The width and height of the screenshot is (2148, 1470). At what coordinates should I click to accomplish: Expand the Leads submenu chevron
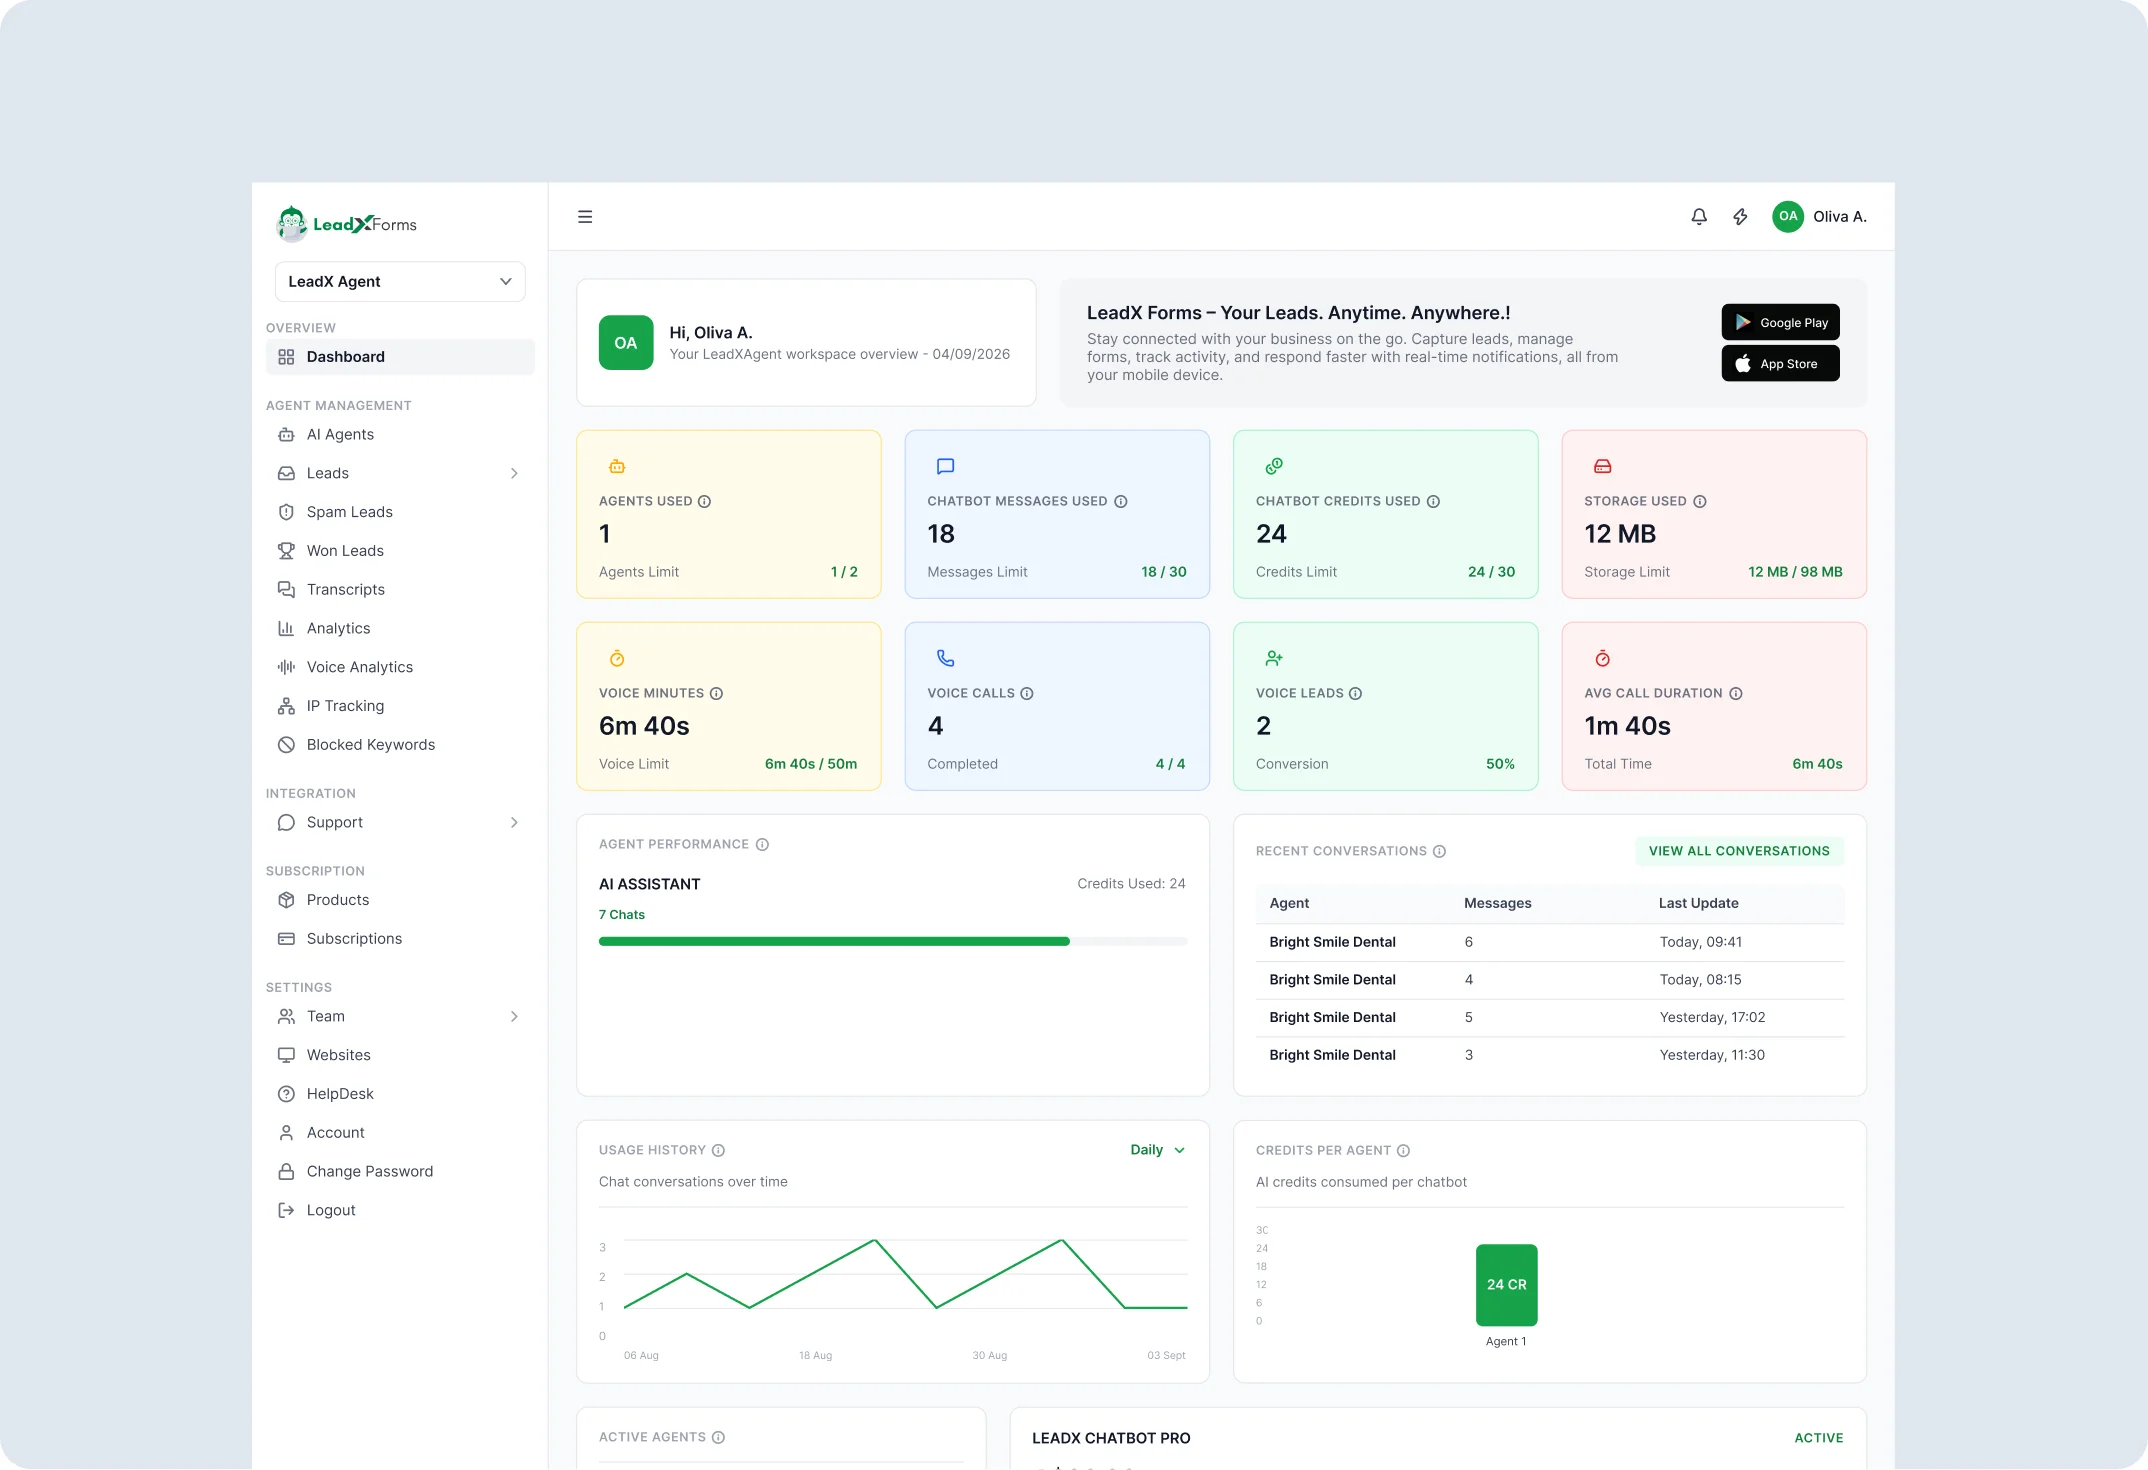[x=514, y=473]
